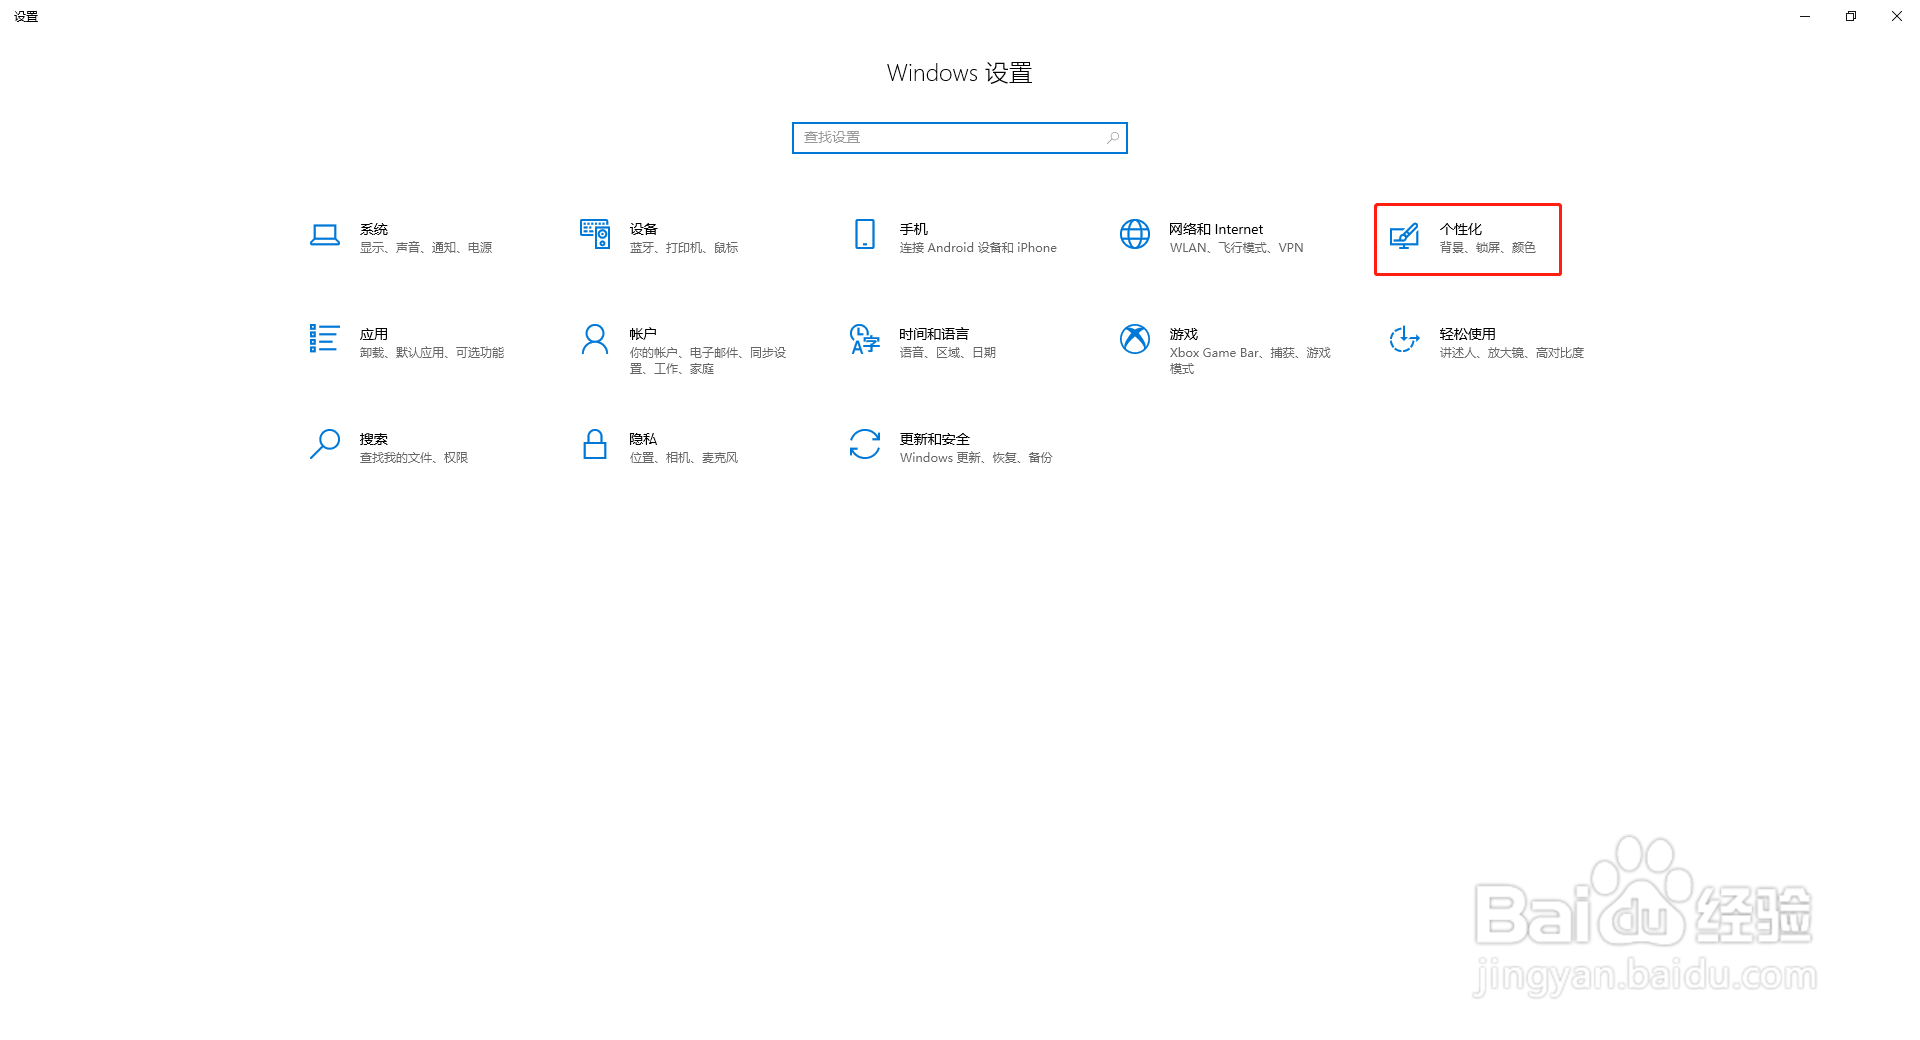Open the 设备 keyboard and speaker icon

pyautogui.click(x=595, y=234)
